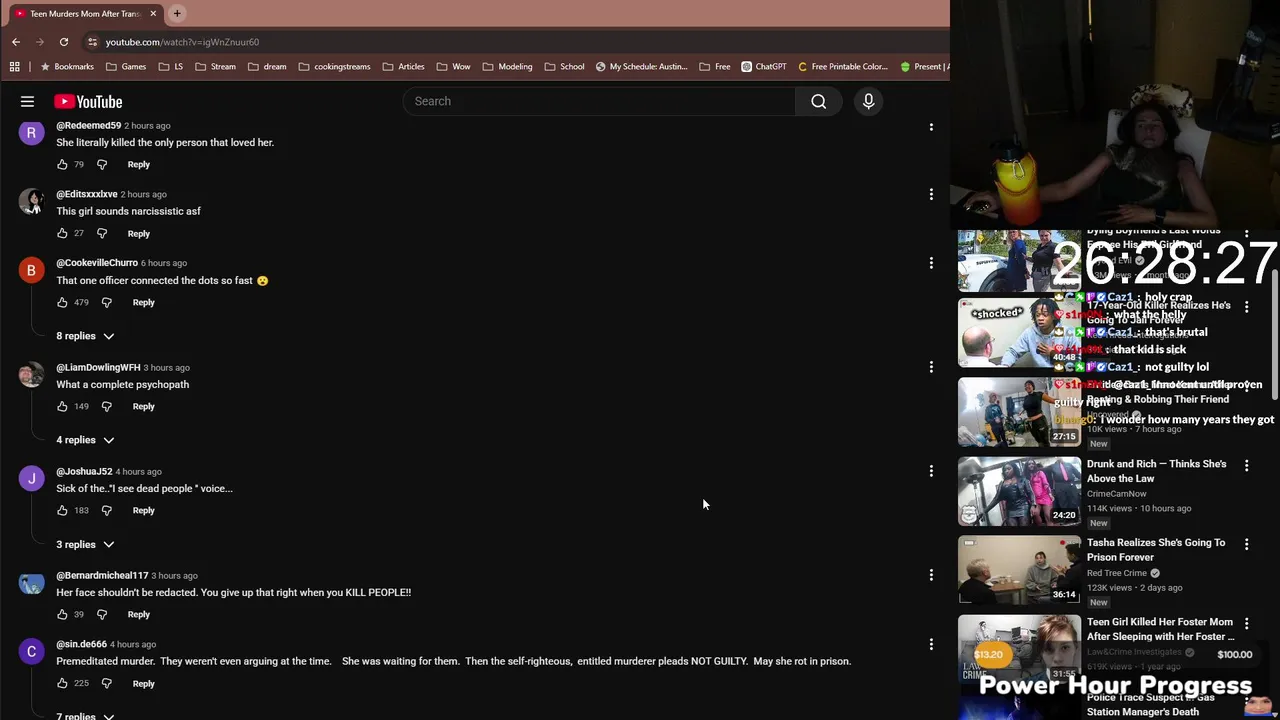Open options menu for @Redeemed59 comment

tap(931, 127)
